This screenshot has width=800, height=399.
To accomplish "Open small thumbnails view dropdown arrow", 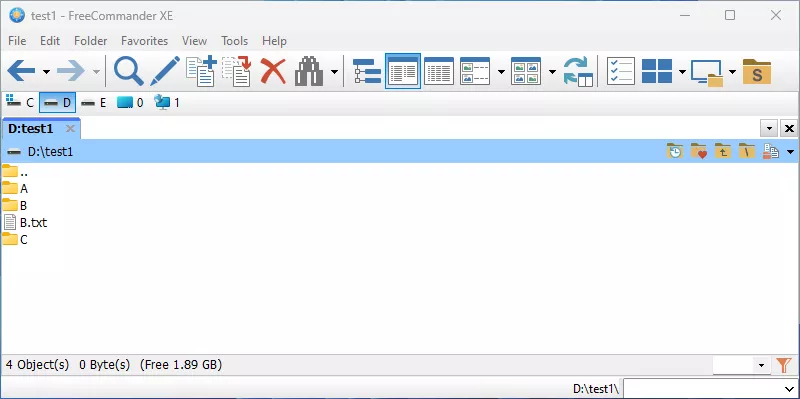I will (501, 72).
